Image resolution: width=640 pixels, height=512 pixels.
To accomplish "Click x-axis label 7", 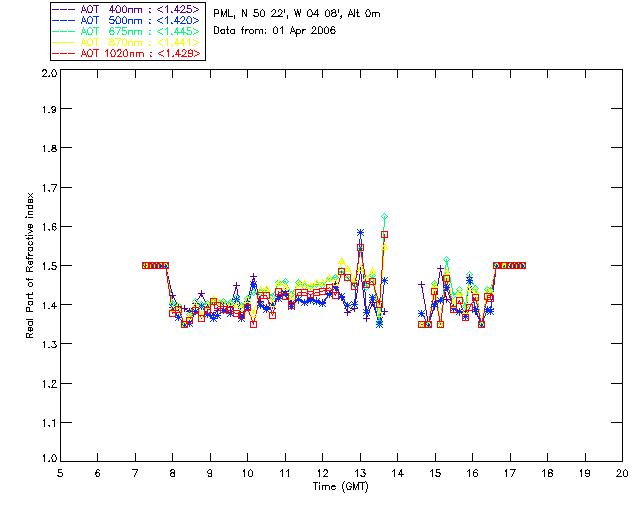I will coord(135,473).
